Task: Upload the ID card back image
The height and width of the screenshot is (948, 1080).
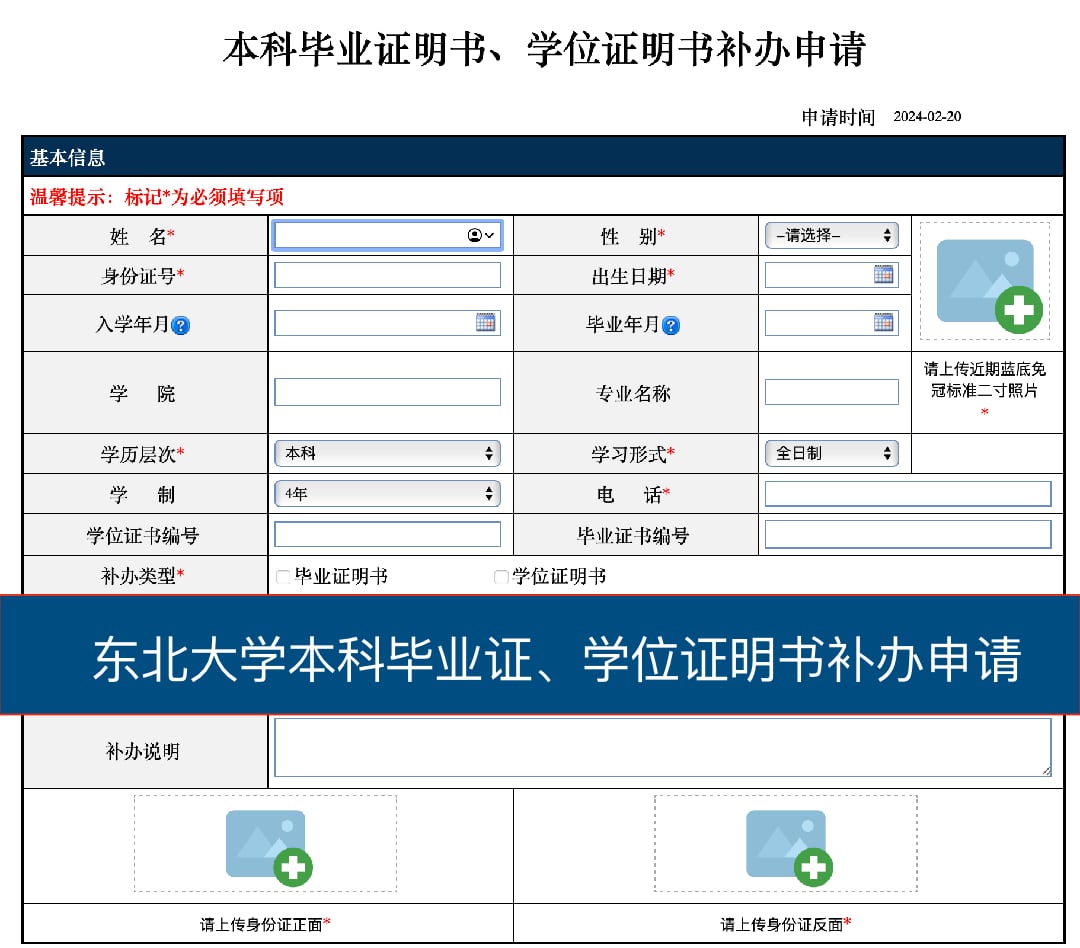Action: pyautogui.click(x=786, y=844)
